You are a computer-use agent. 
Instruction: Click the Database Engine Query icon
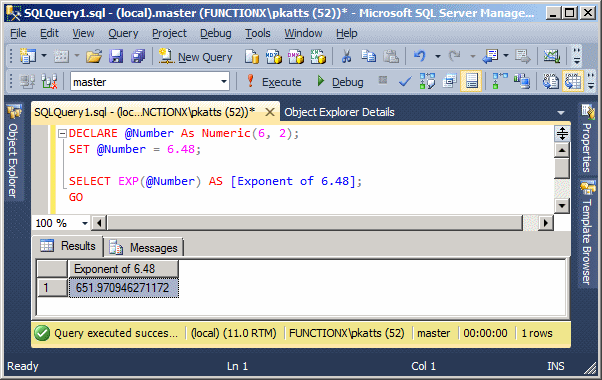[252, 56]
